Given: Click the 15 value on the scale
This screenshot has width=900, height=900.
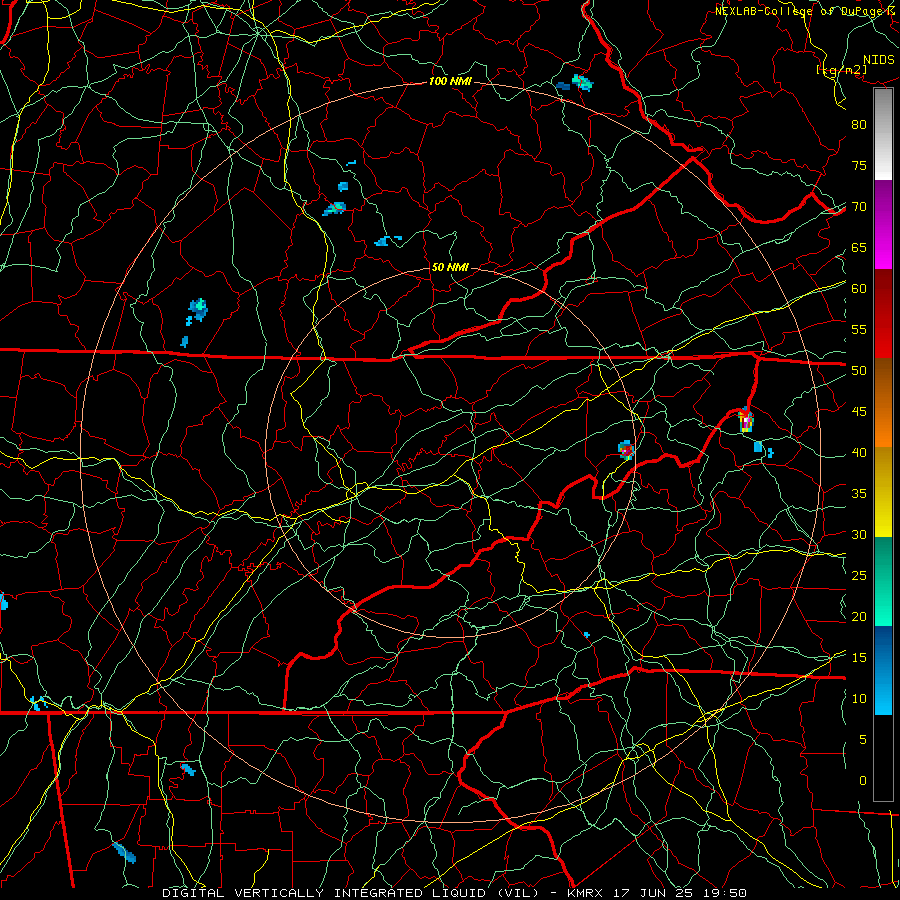Looking at the screenshot, I should pyautogui.click(x=859, y=658).
